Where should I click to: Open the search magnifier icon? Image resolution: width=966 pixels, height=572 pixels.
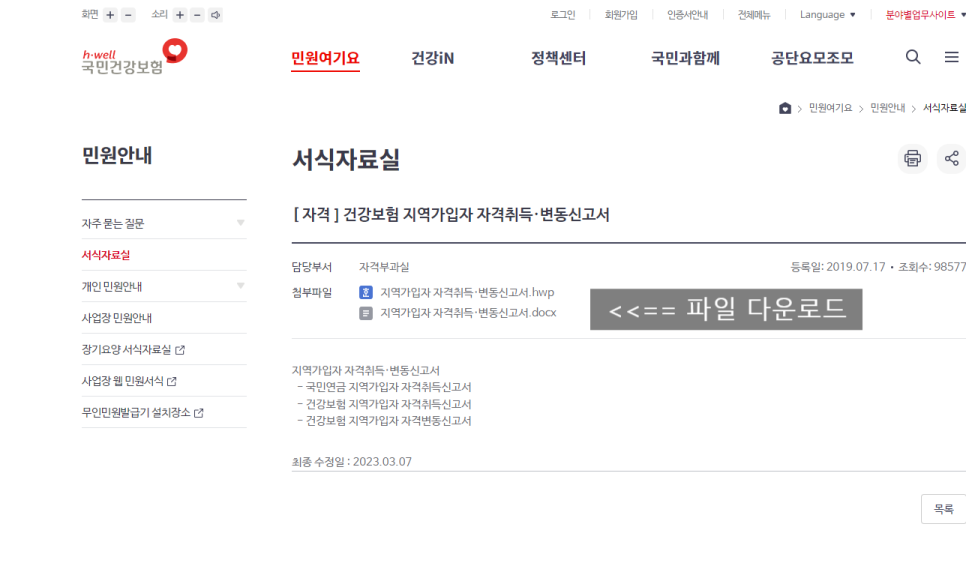tap(913, 57)
